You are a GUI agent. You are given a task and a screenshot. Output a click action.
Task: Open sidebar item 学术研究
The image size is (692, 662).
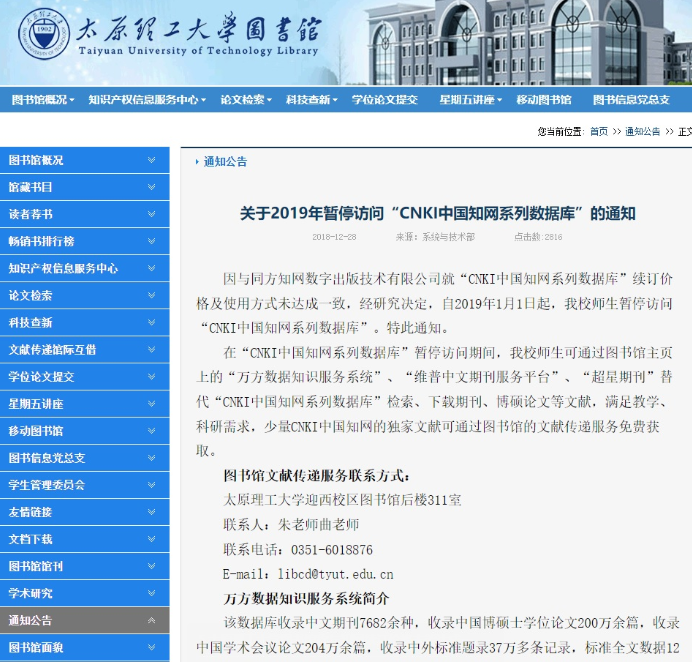click(84, 593)
